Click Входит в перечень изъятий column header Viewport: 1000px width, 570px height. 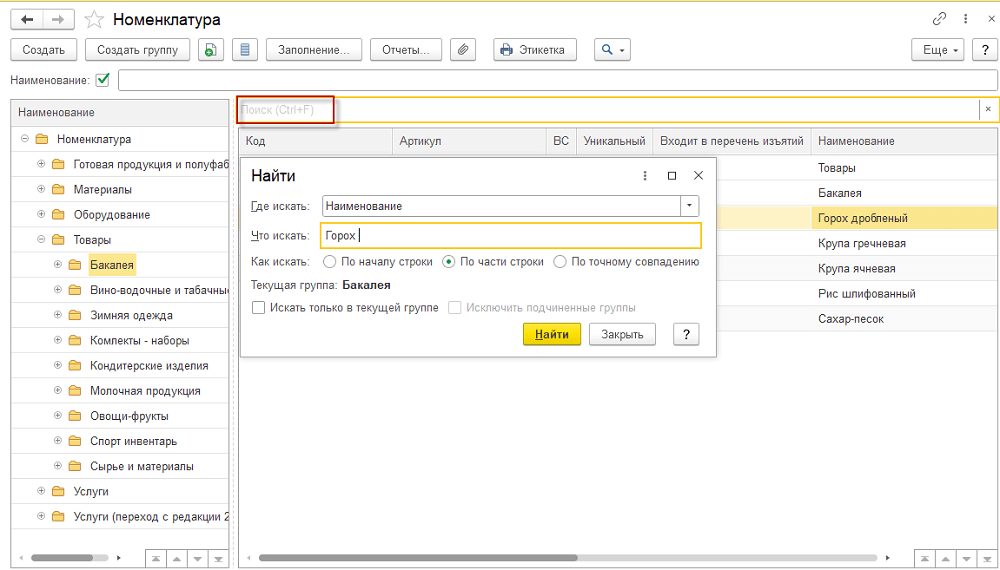coord(732,141)
